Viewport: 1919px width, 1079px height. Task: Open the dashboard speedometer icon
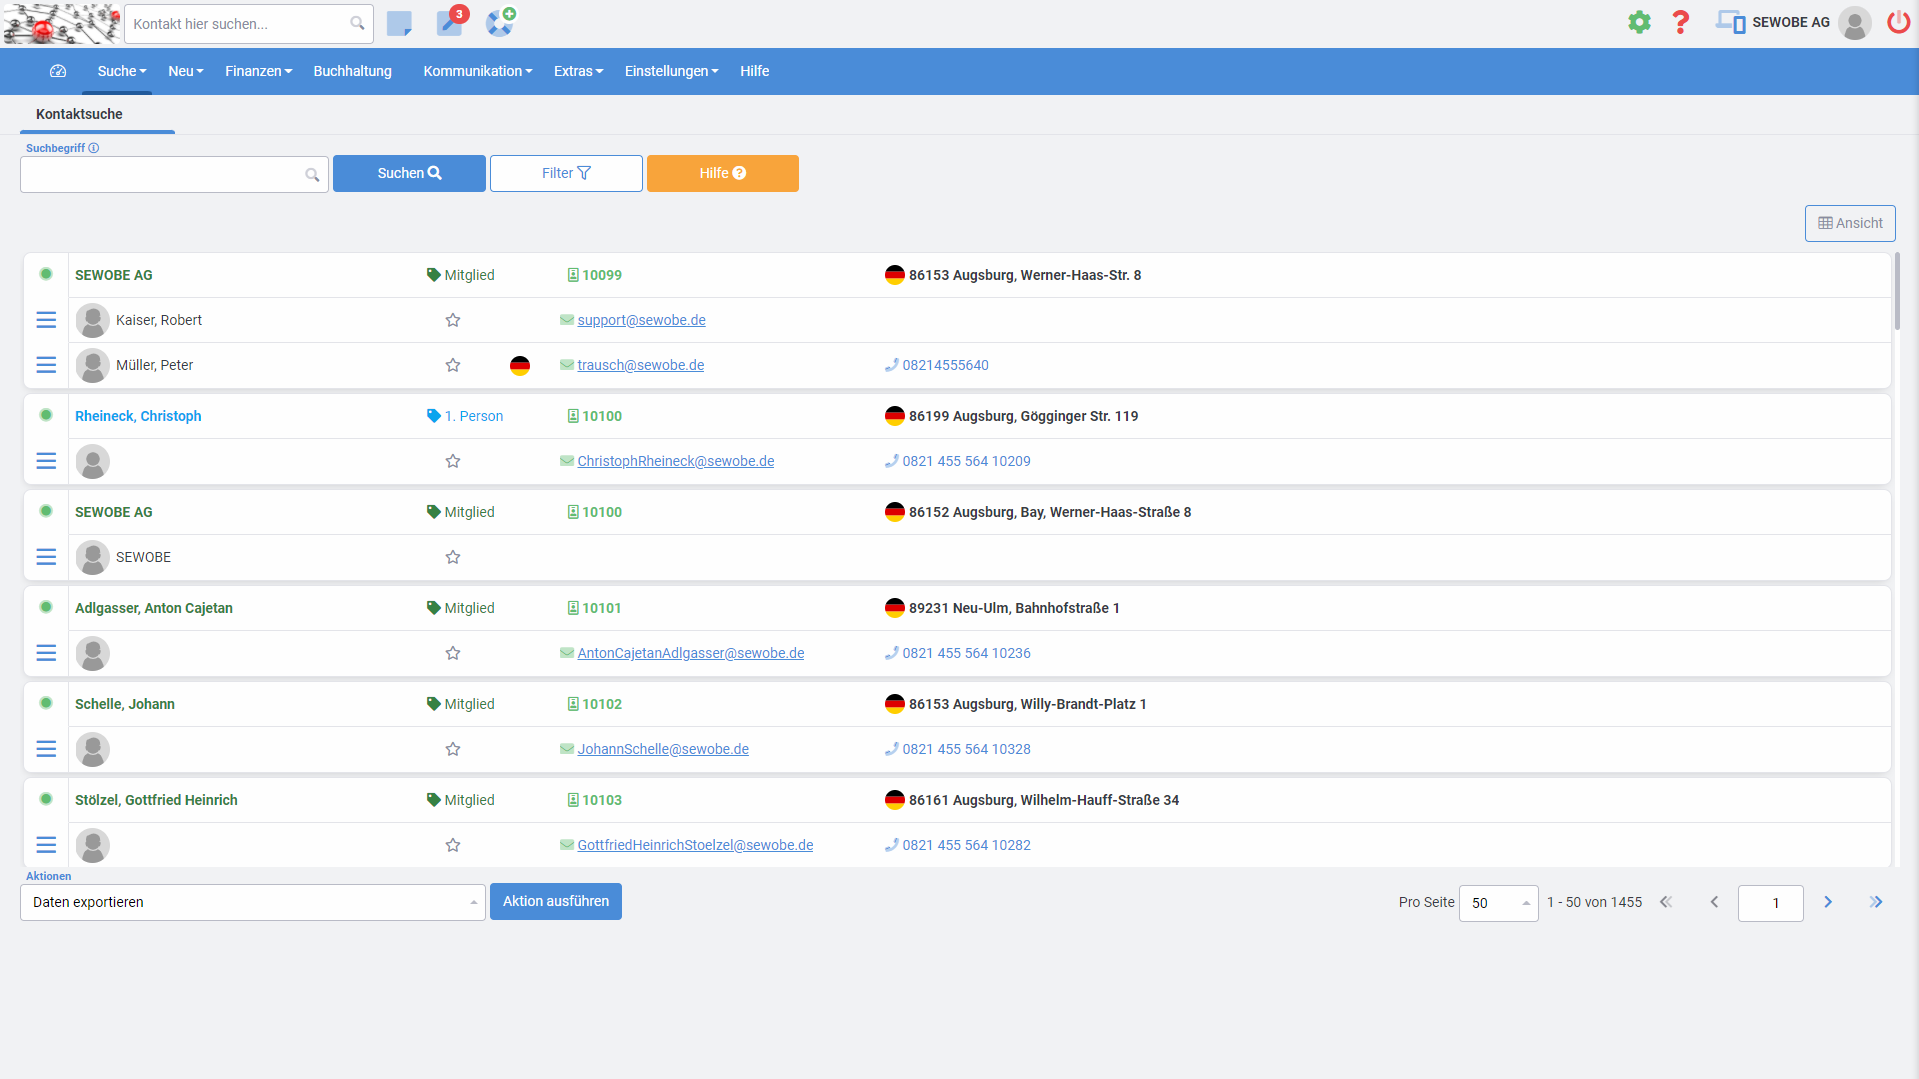[x=58, y=71]
